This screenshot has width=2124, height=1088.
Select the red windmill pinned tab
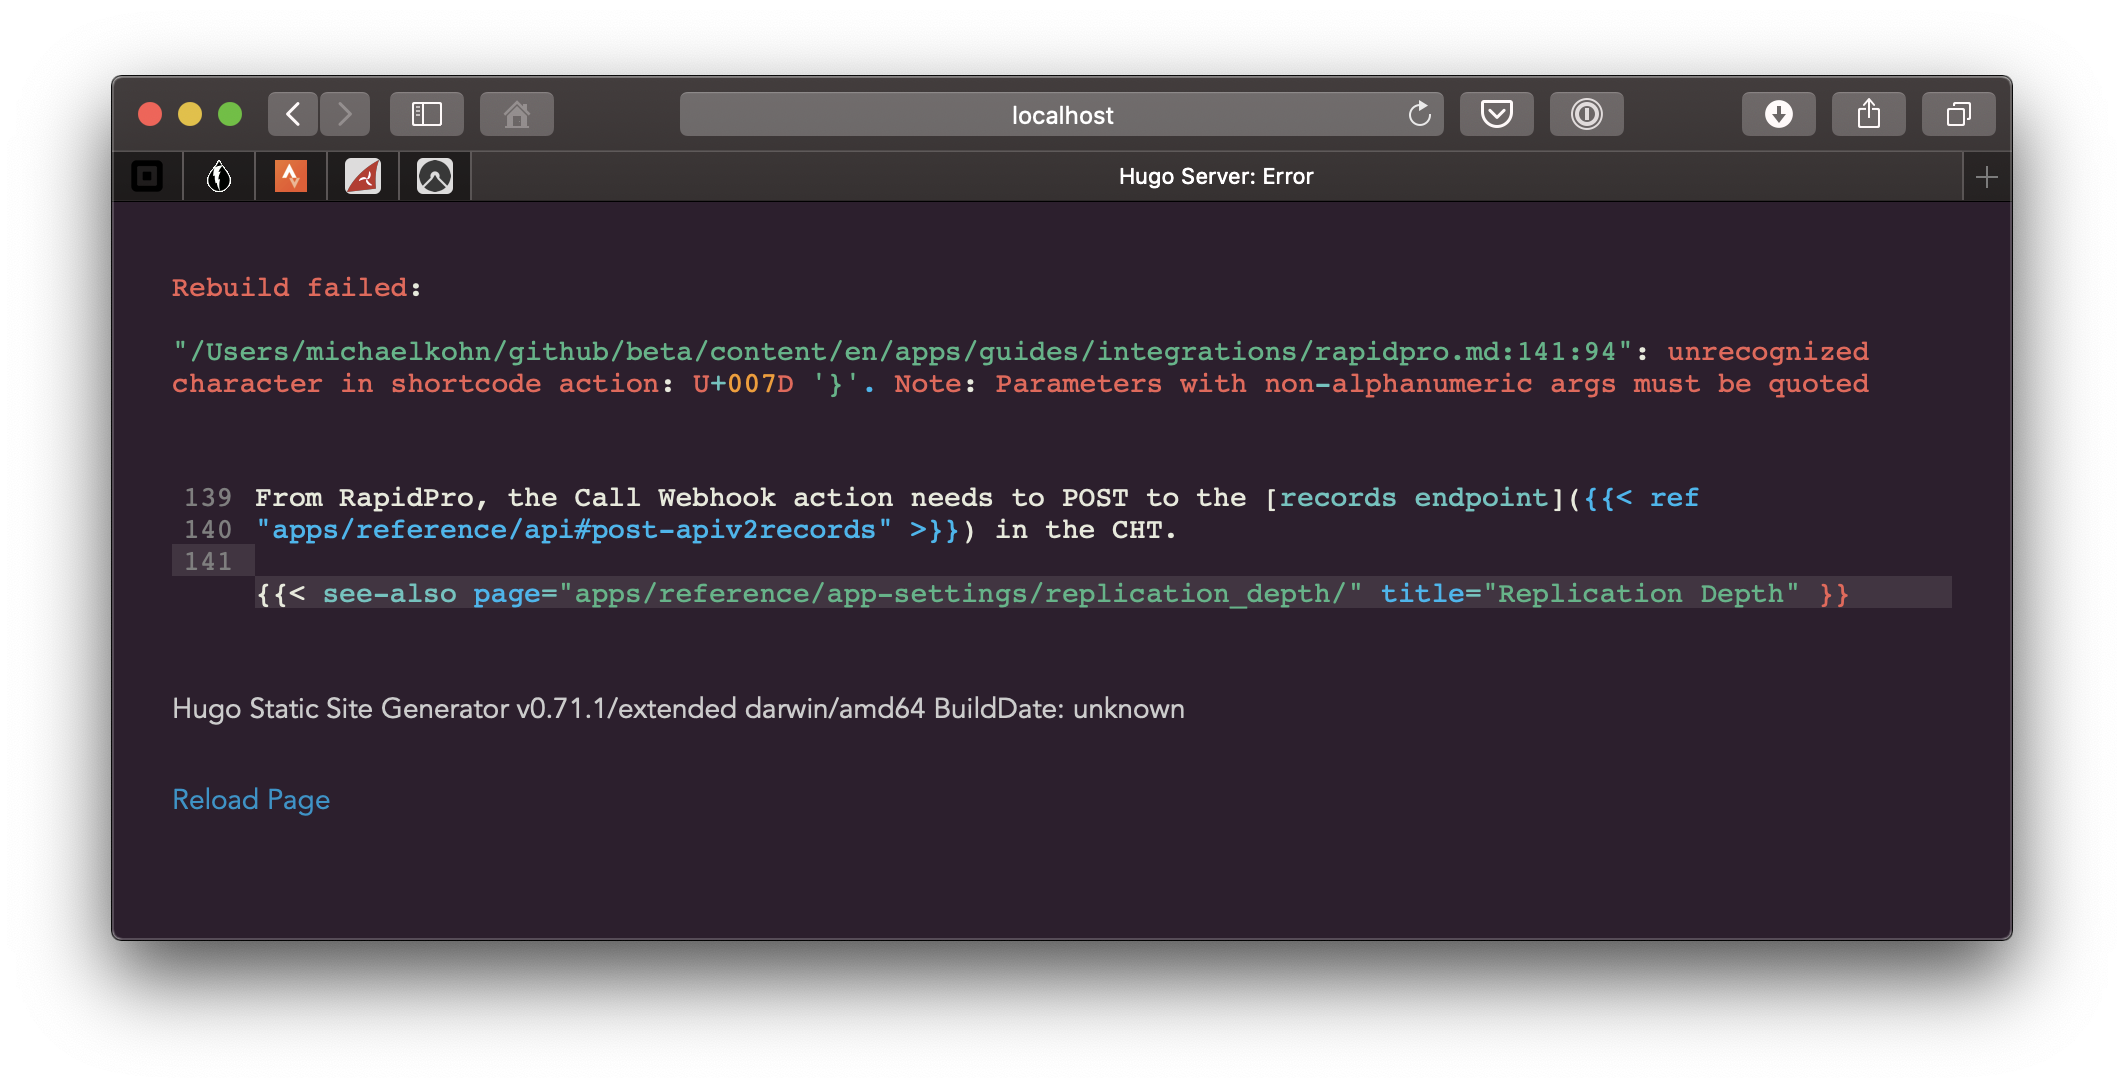[362, 175]
